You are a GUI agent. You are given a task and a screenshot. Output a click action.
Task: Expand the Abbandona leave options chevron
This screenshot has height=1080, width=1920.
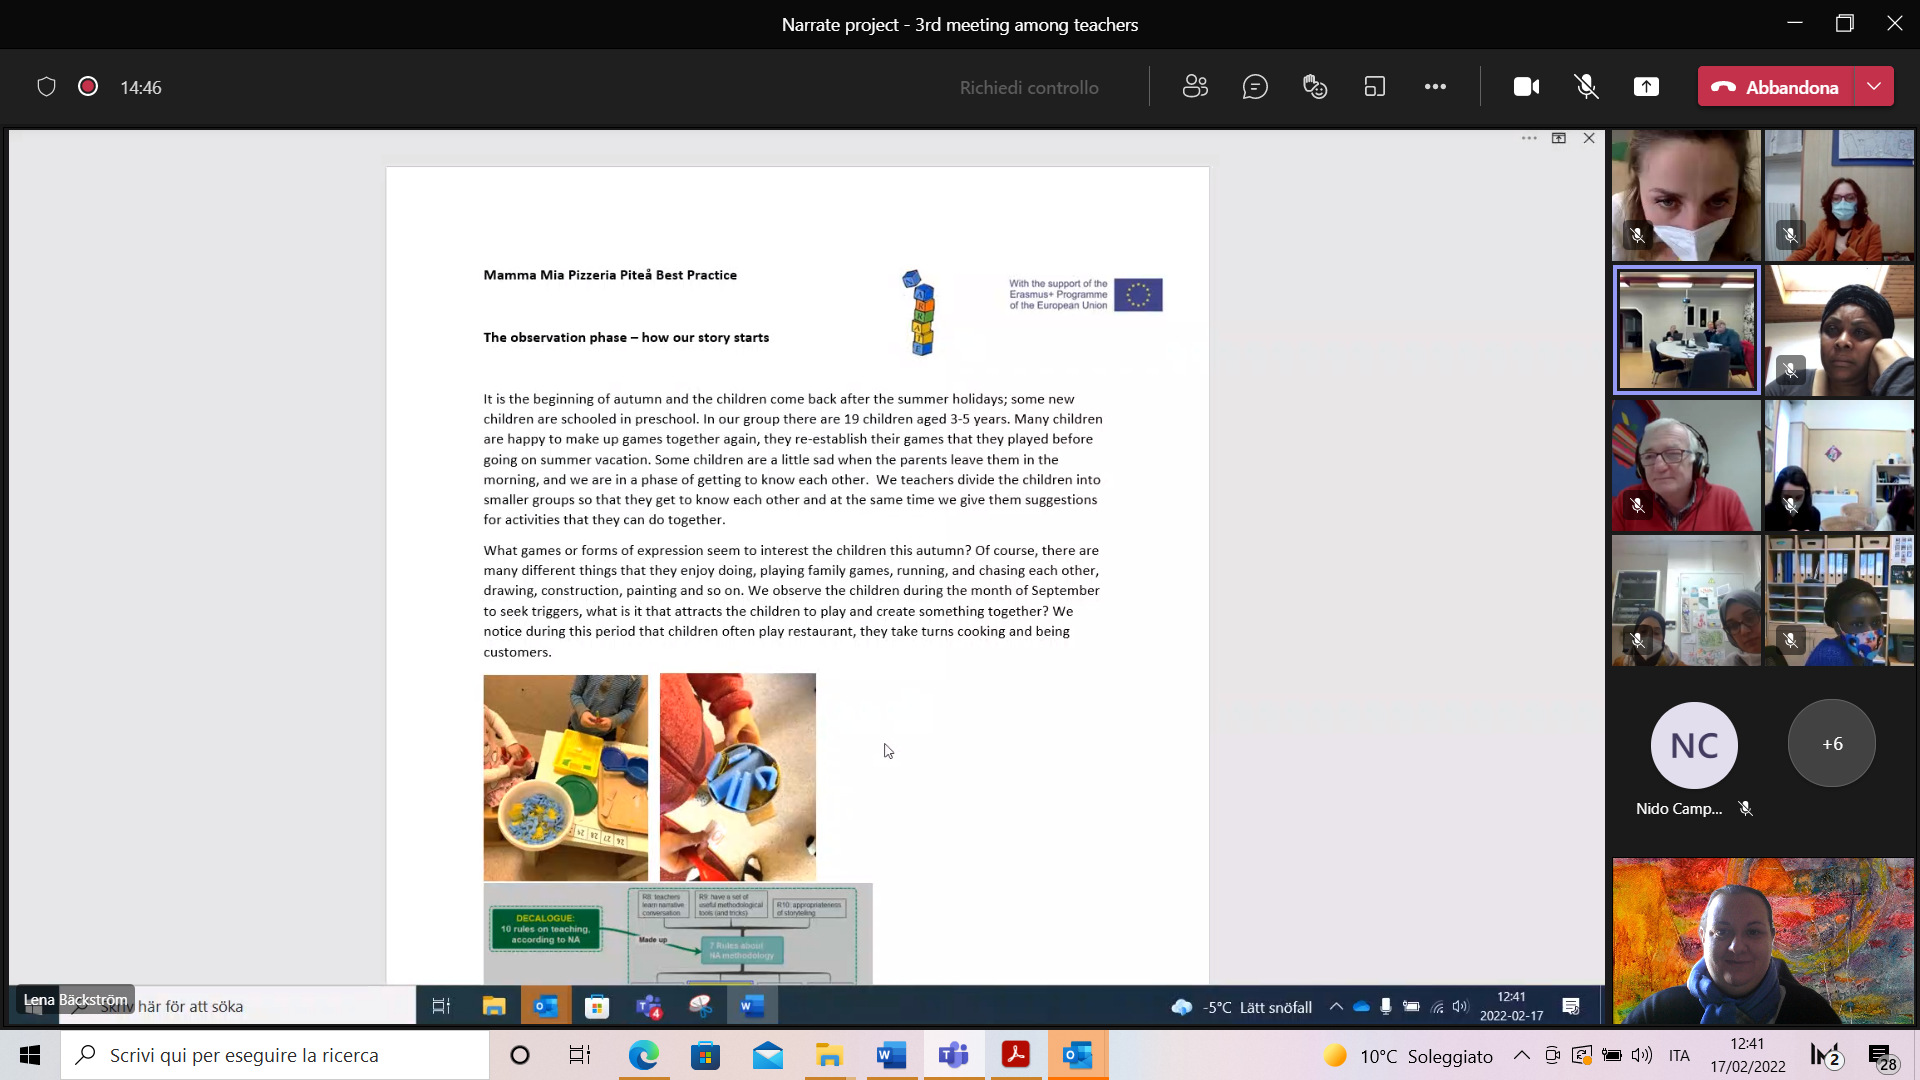[1874, 87]
